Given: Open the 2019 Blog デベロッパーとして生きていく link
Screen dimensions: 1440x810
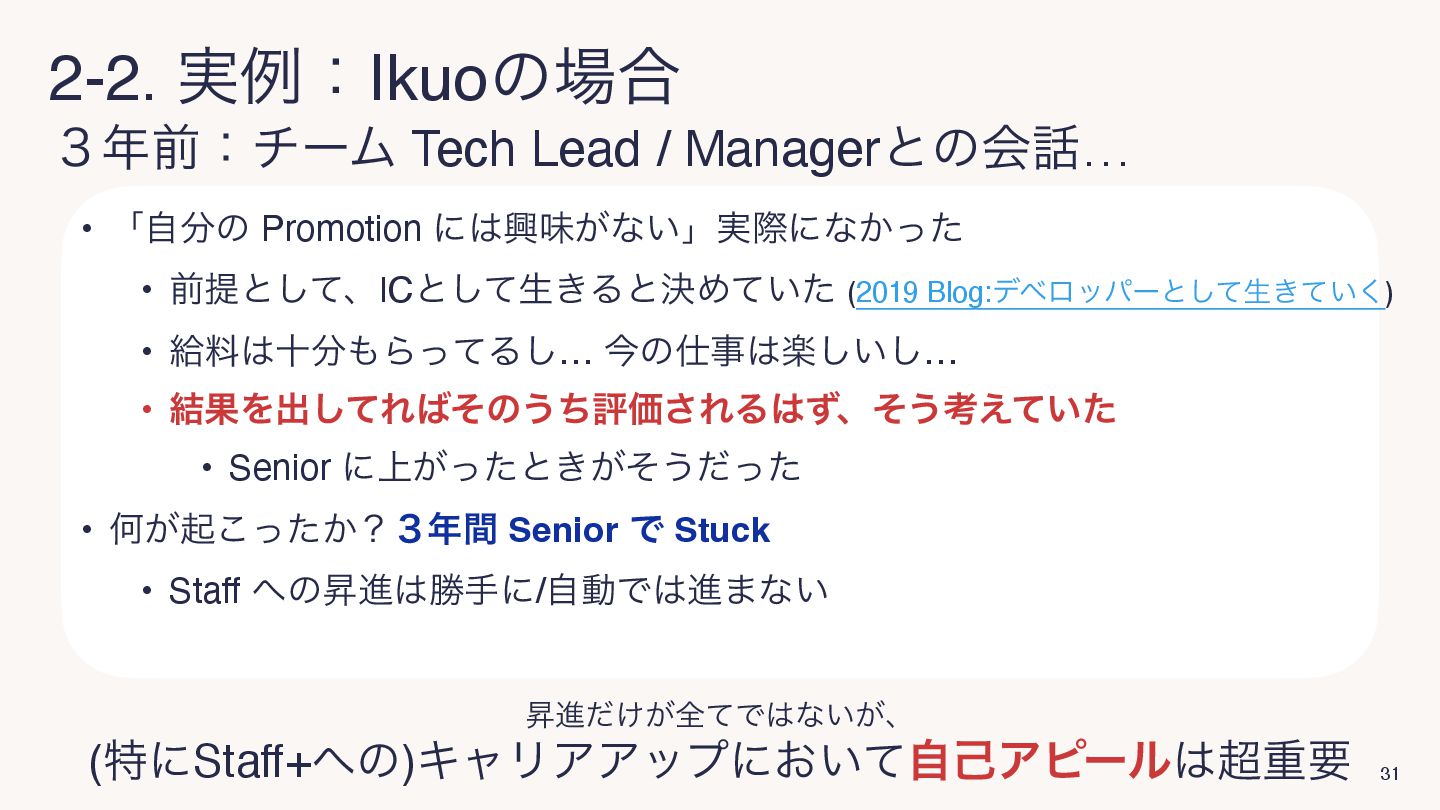Looking at the screenshot, I should coord(1120,293).
